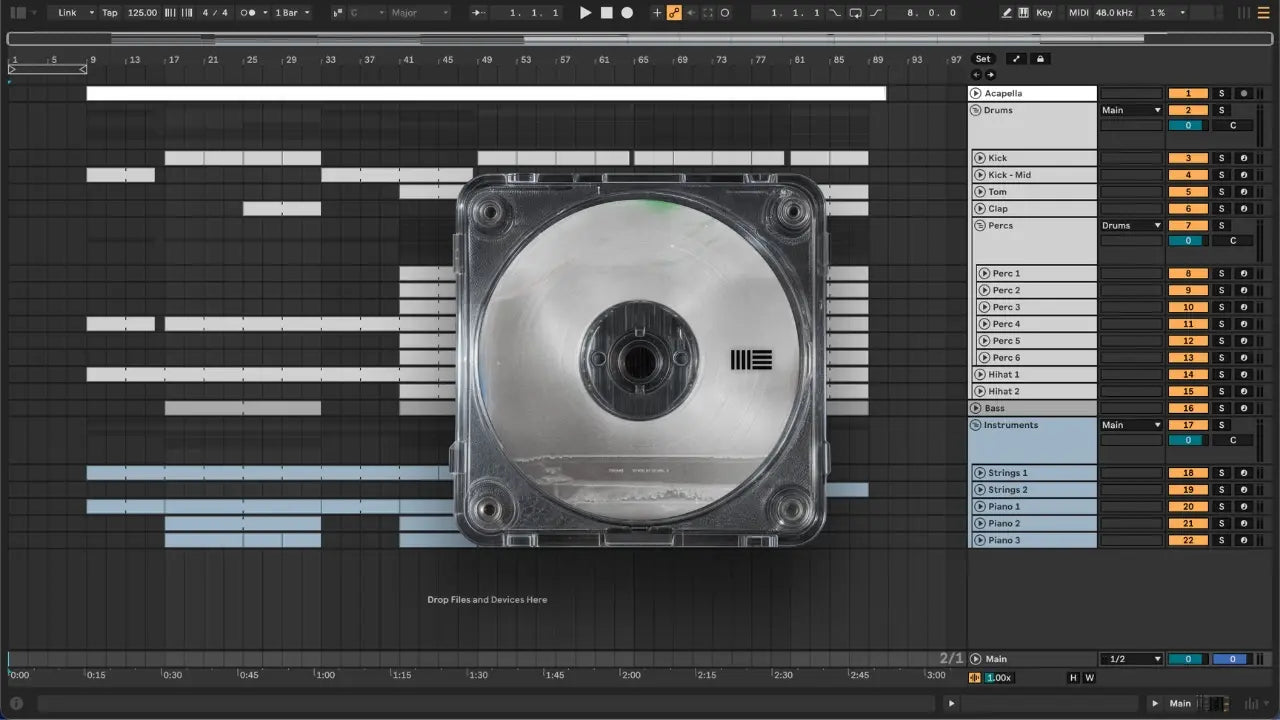Click the Capture MIDI icon
Viewport: 1280px width, 720px height.
click(x=708, y=13)
